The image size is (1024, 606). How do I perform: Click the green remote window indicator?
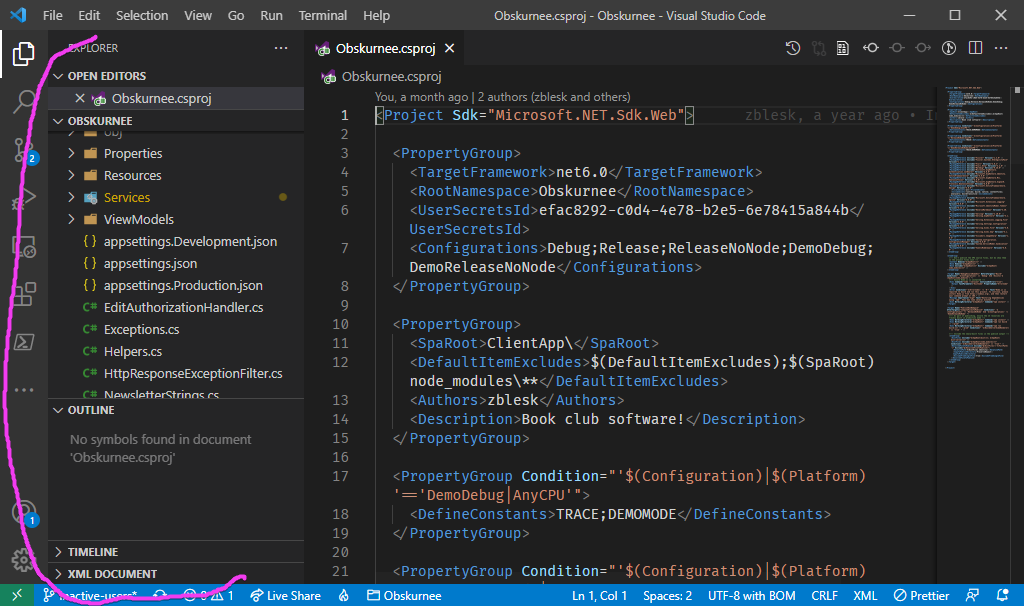pyautogui.click(x=17, y=595)
